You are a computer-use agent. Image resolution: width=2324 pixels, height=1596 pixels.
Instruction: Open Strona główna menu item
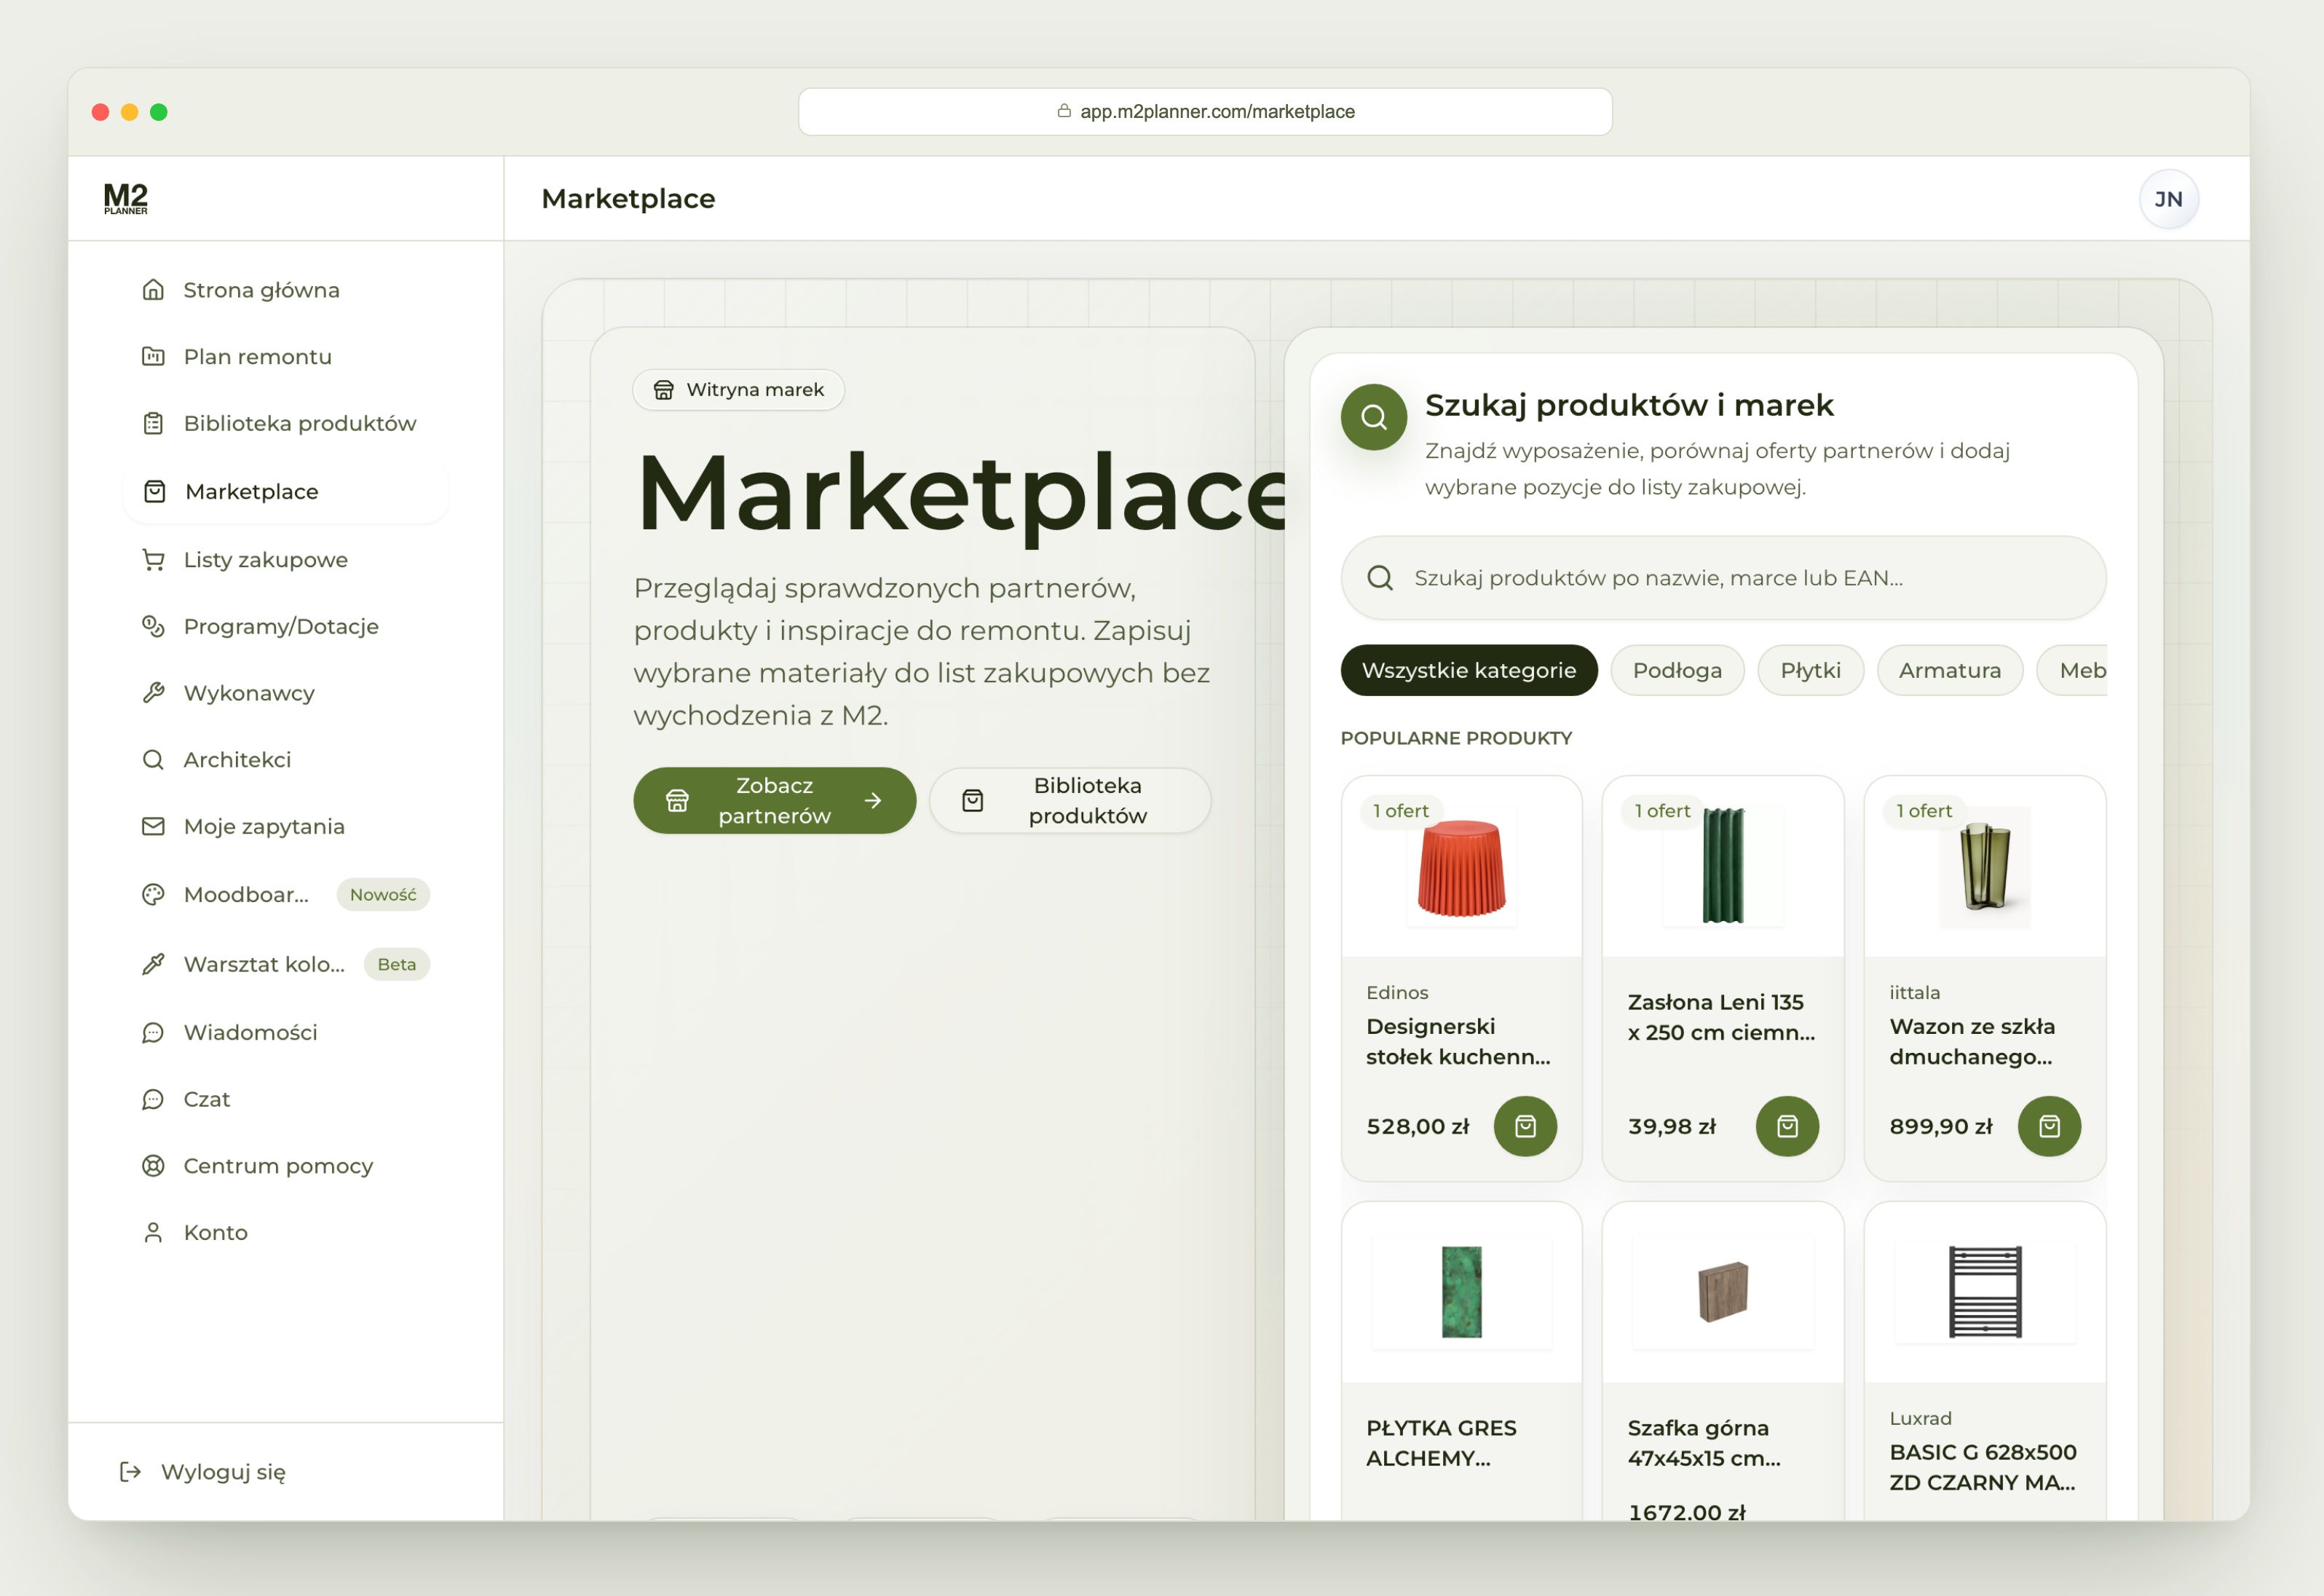point(285,290)
